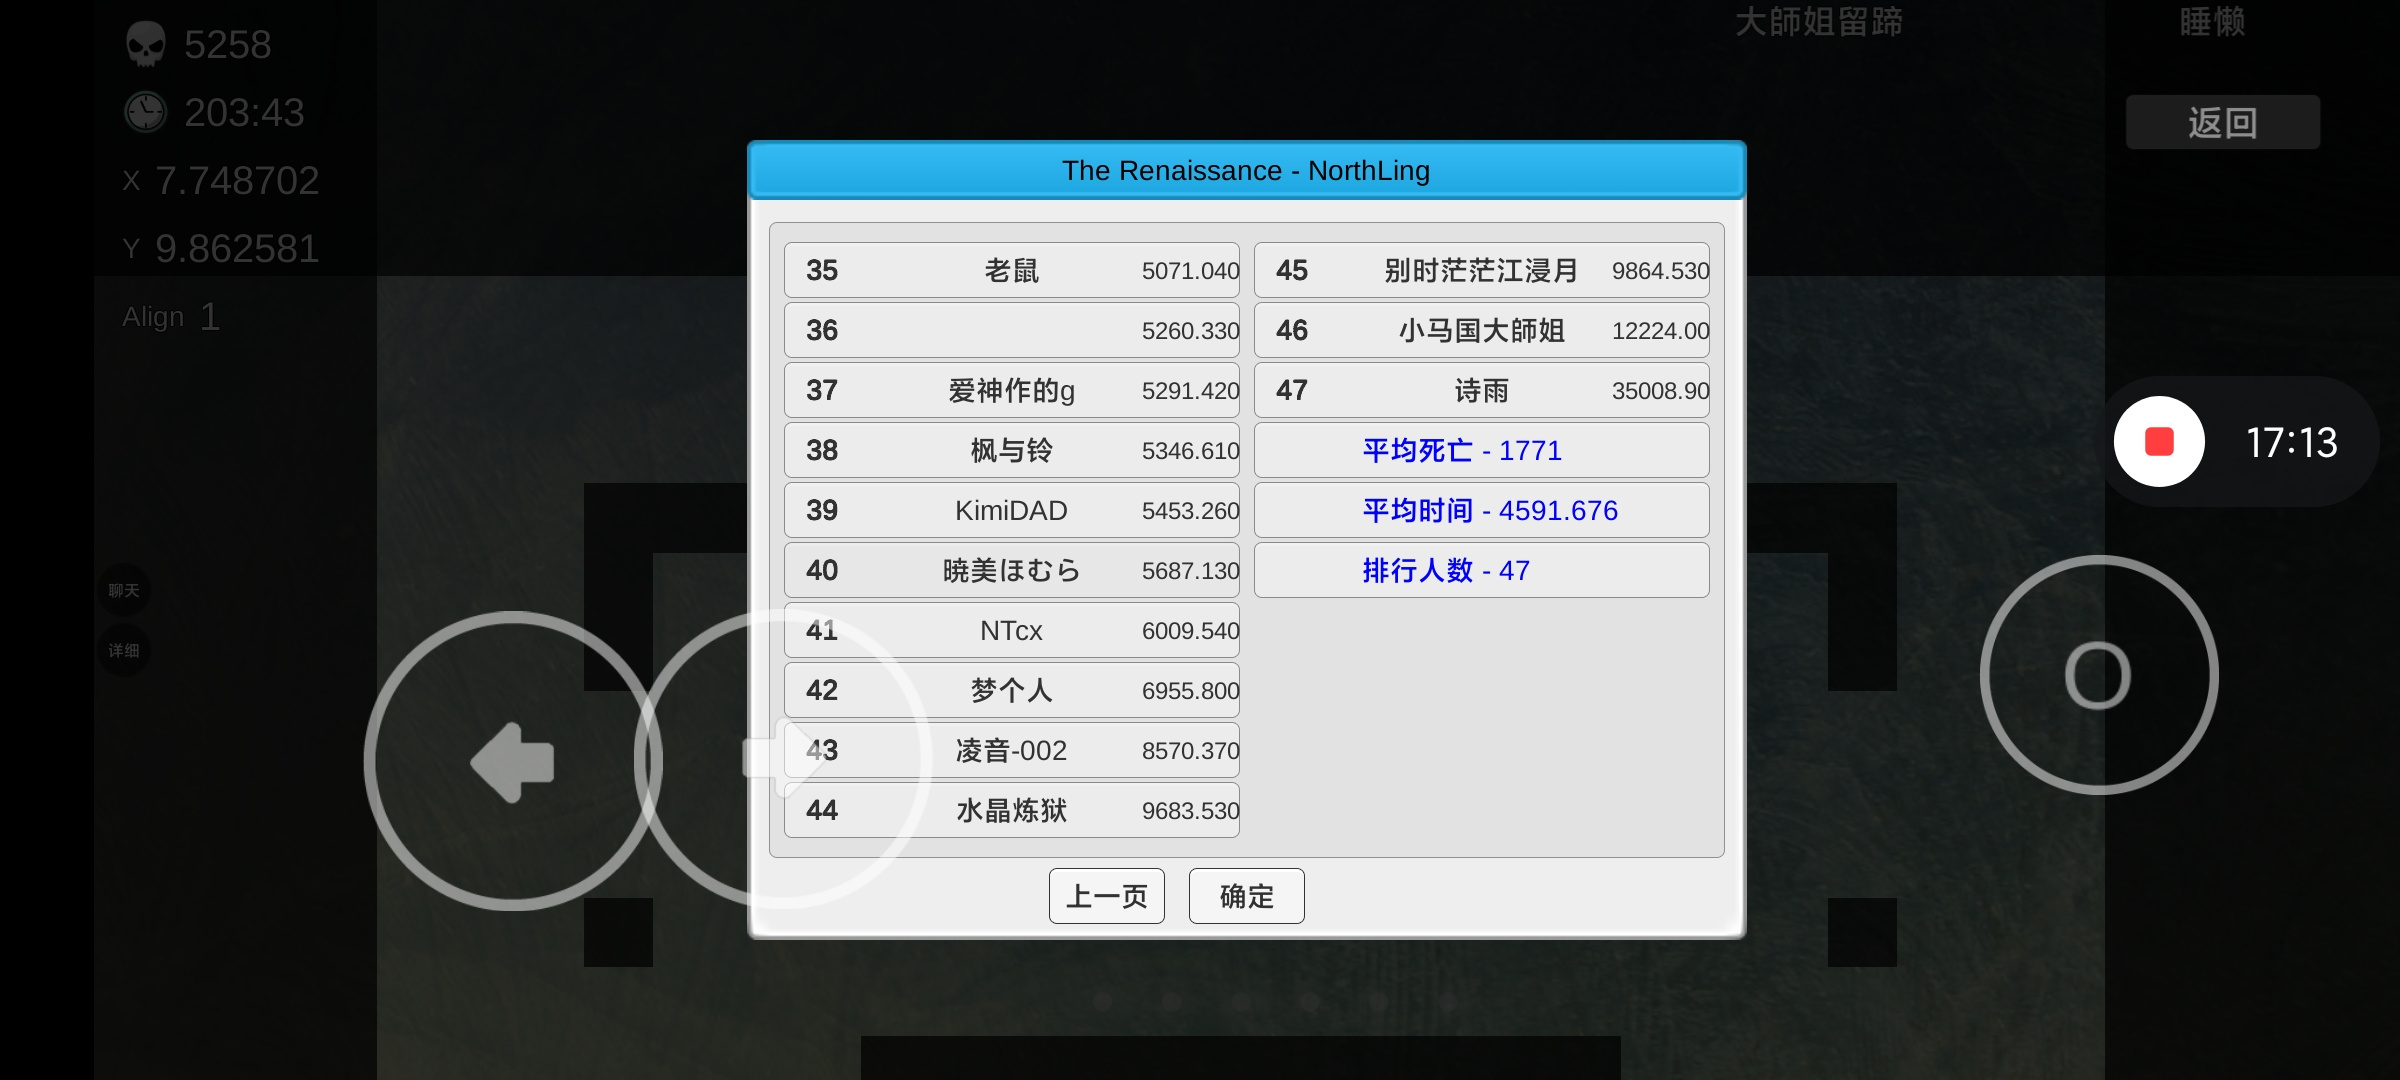
Task: Select rank 39 row KimiDAD
Action: point(1011,510)
